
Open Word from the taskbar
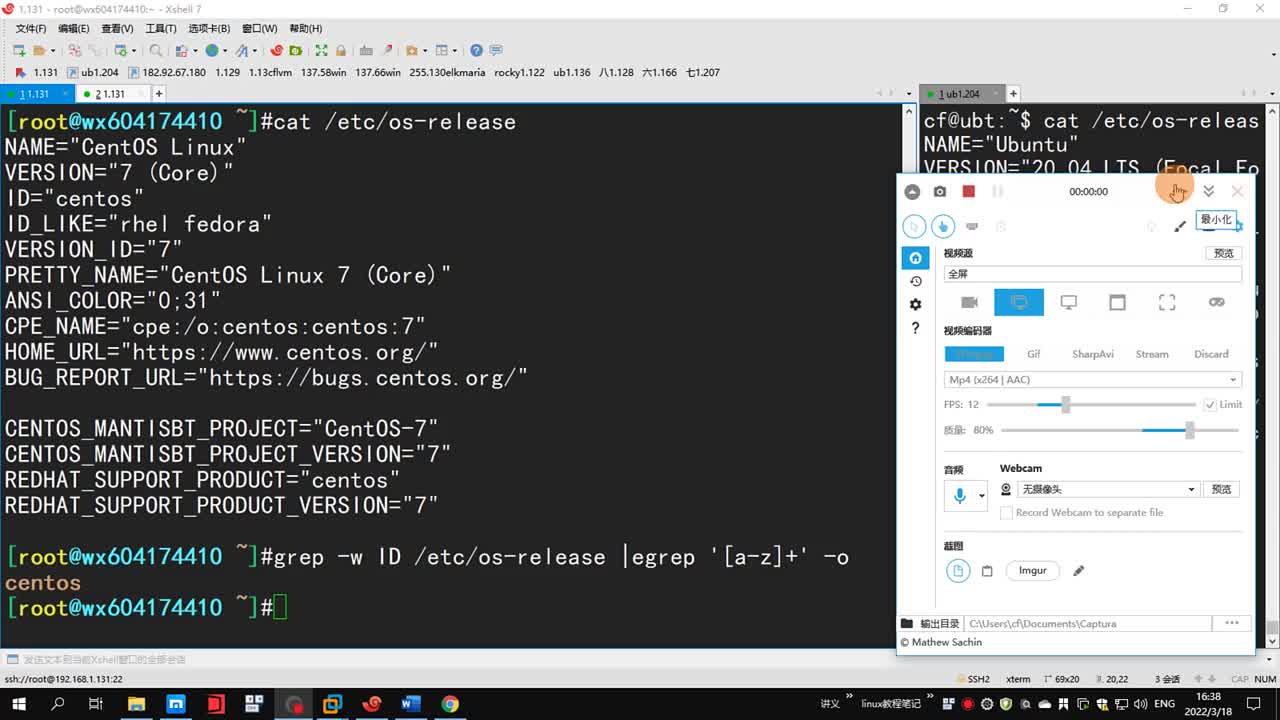(x=411, y=704)
